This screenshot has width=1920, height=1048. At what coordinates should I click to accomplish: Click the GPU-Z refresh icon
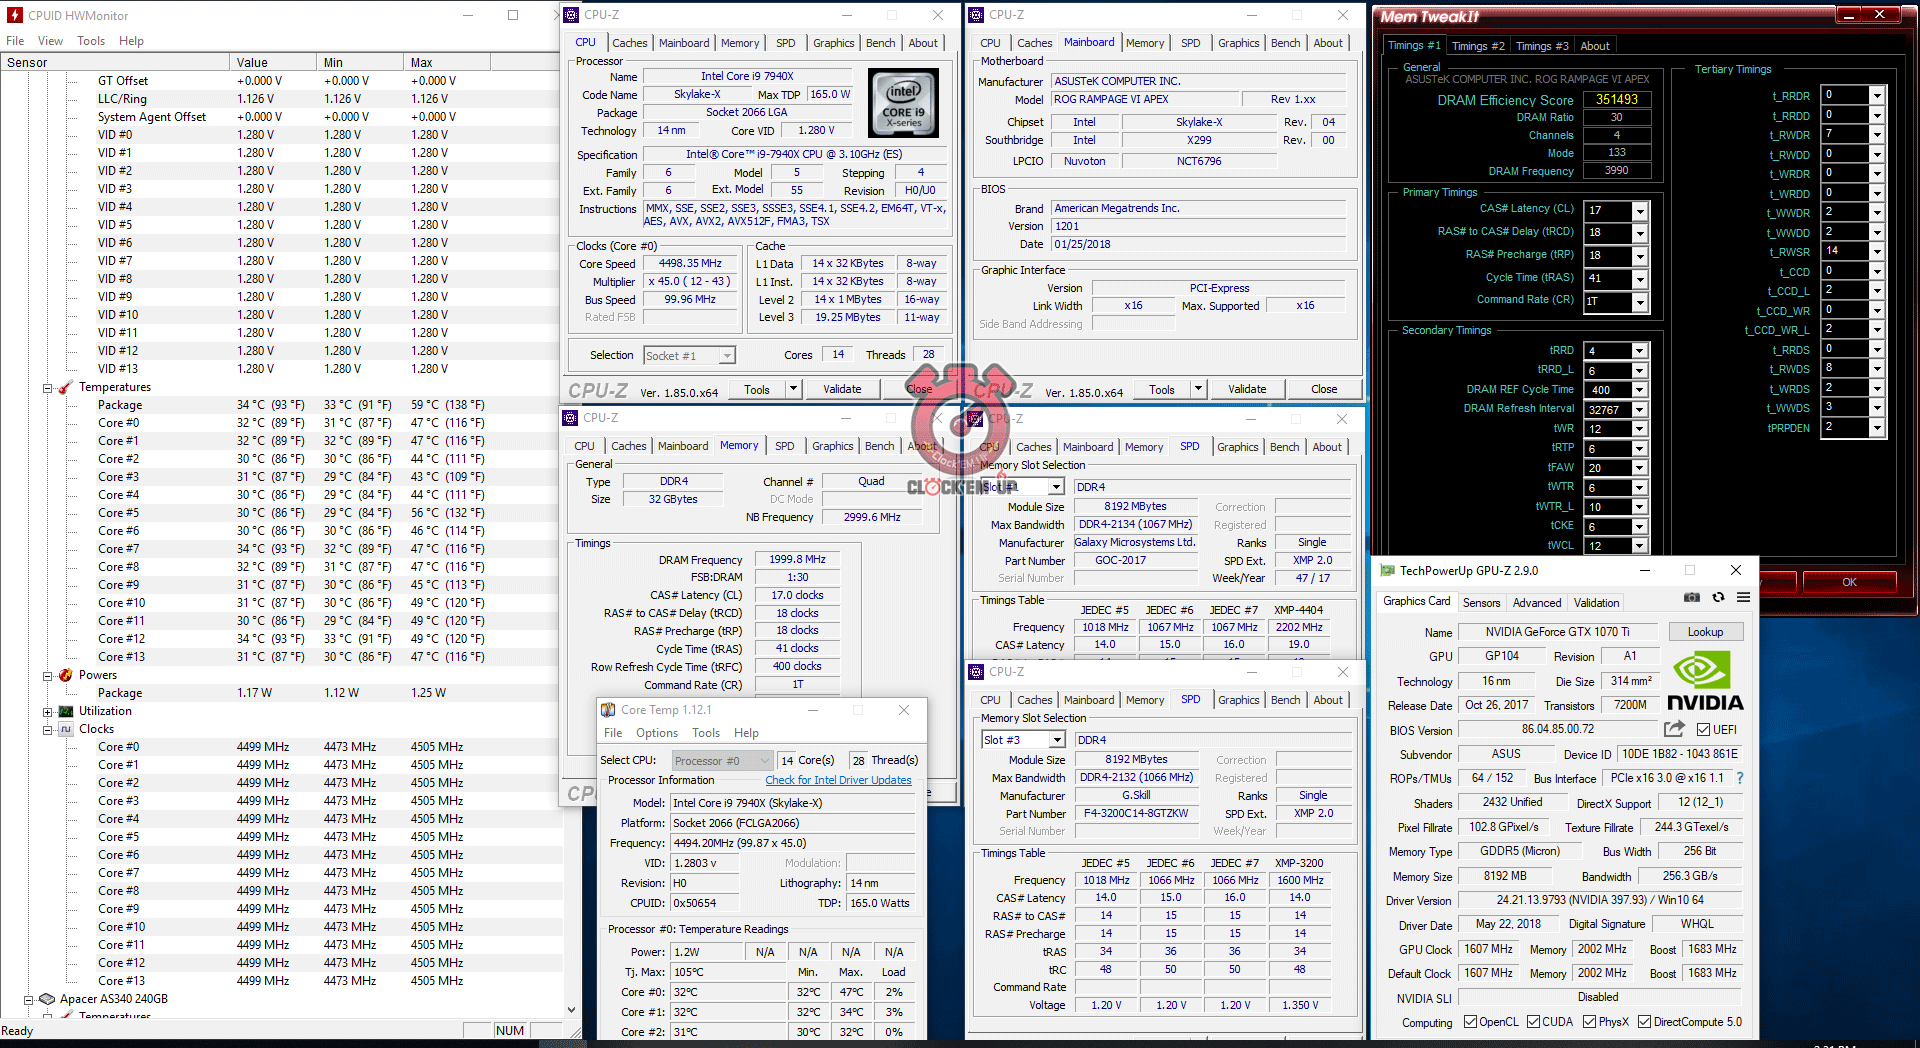pos(1718,597)
